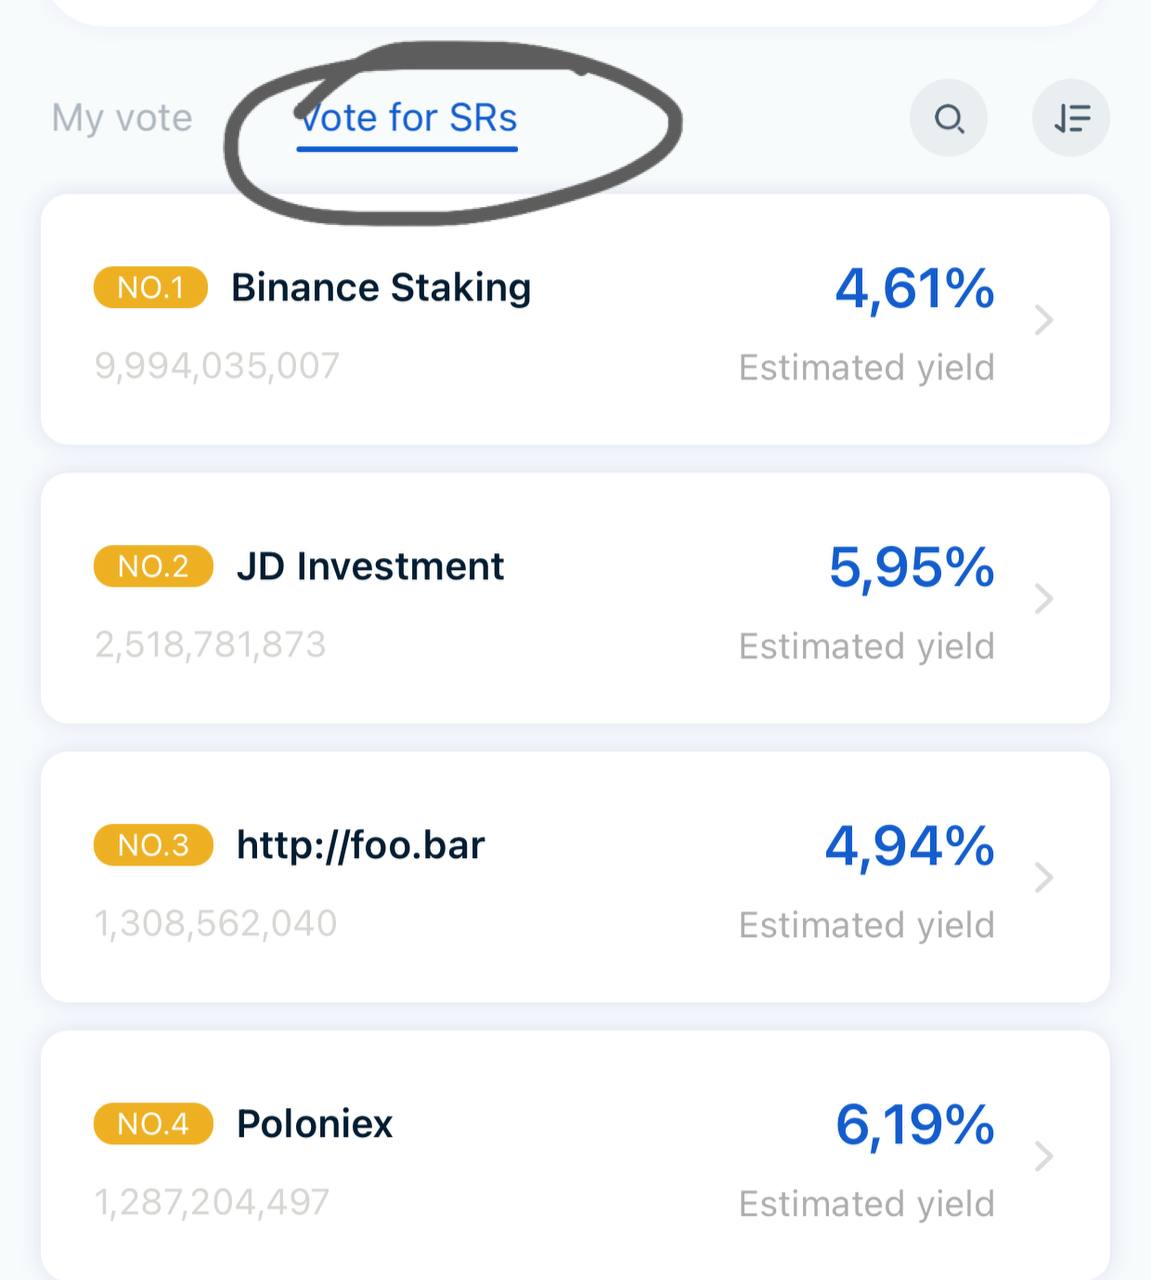
Task: Expand http://foo.bar details chevron
Action: coord(1044,877)
